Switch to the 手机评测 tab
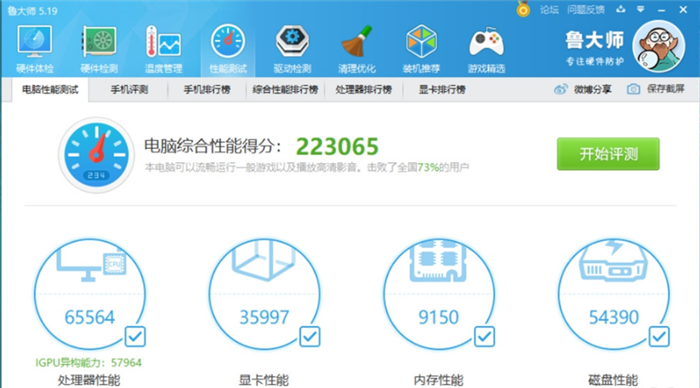The image size is (700, 388). [129, 90]
